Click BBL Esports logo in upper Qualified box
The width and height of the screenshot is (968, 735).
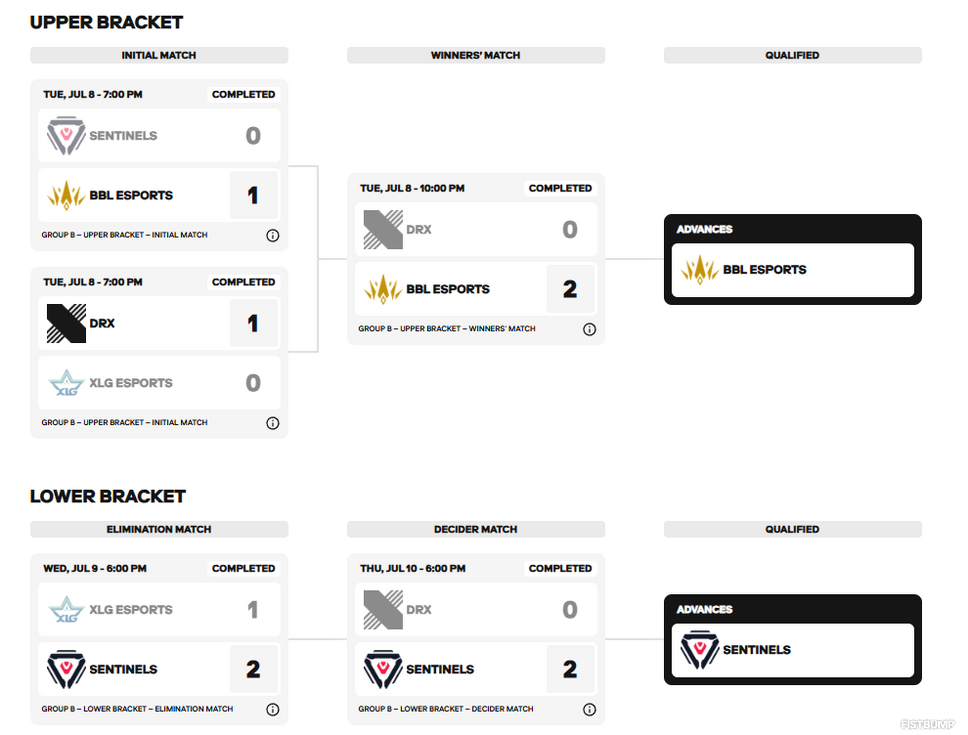699,270
